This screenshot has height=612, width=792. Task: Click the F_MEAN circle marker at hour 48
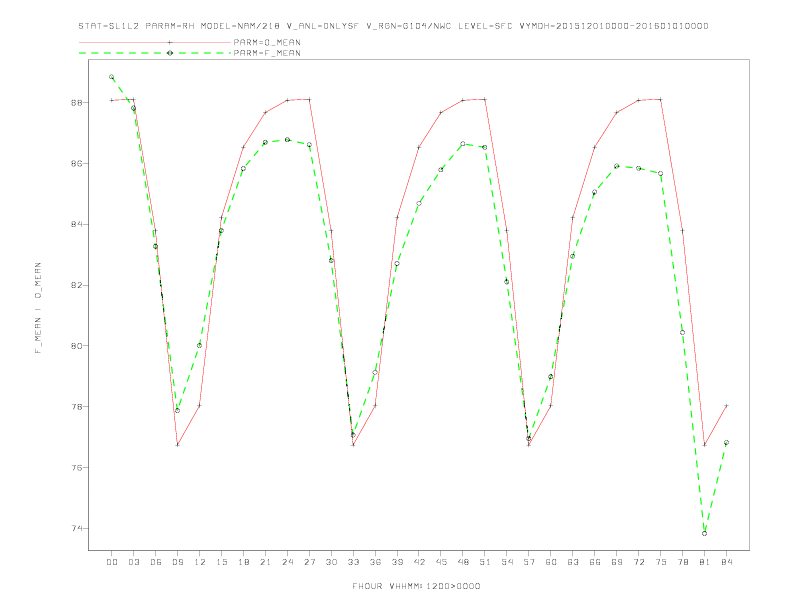(463, 144)
